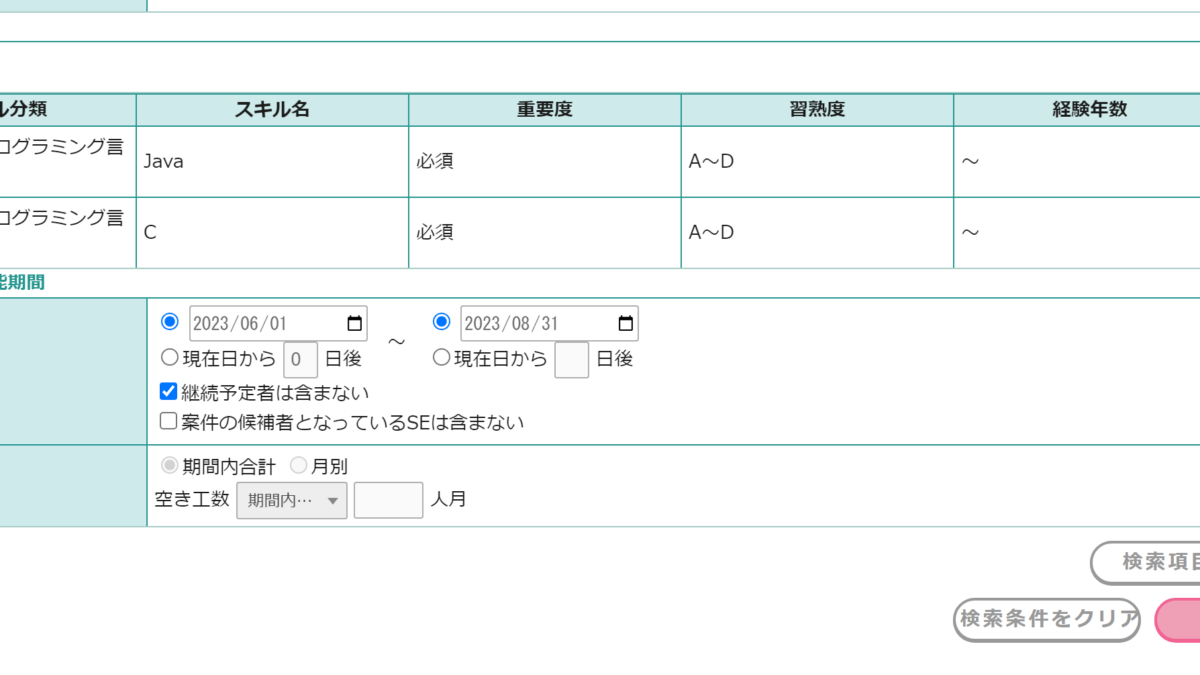Image resolution: width=1200 pixels, height=675 pixels.
Task: Click the スキル名 column header
Action: [272, 110]
